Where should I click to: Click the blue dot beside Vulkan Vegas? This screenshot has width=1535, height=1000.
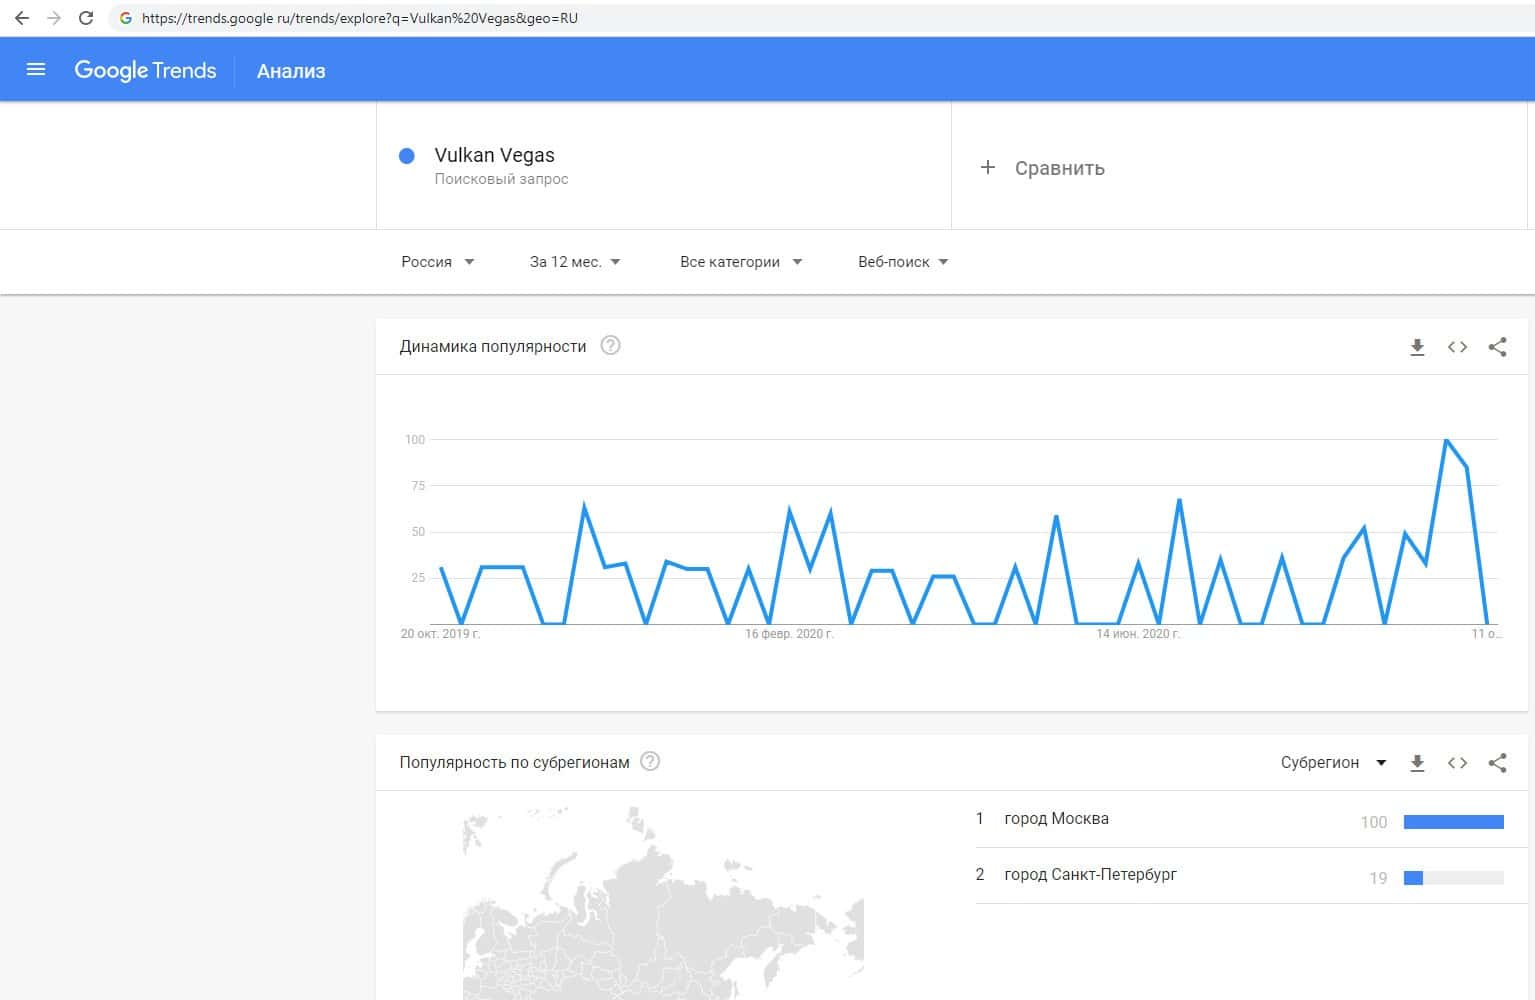pos(407,156)
